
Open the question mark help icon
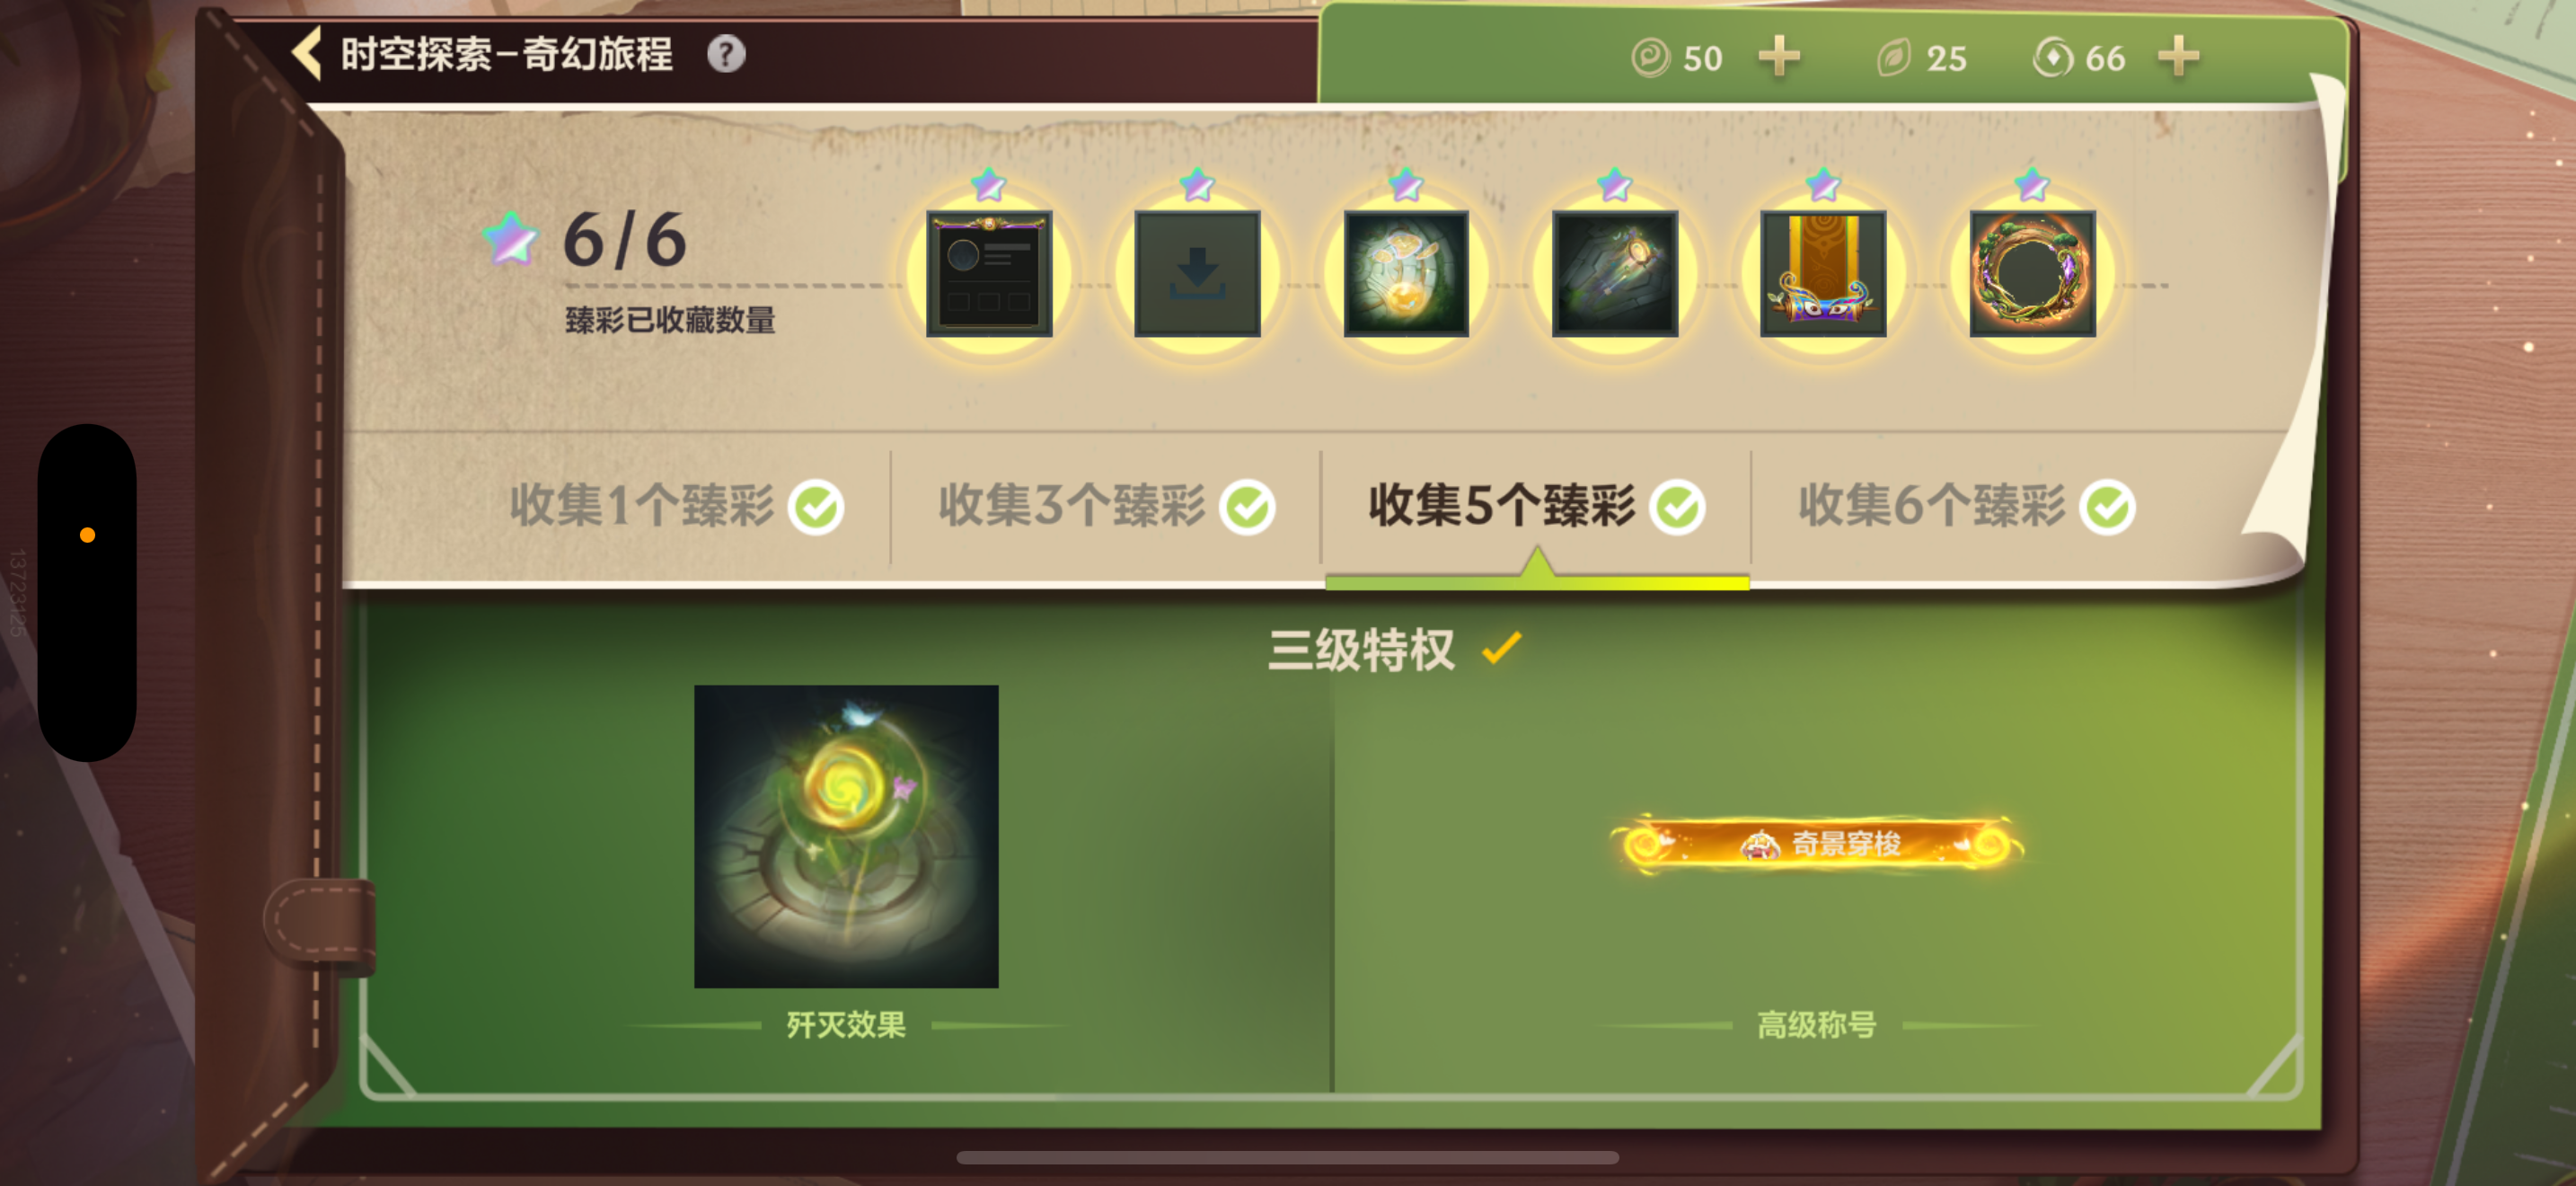[x=726, y=54]
